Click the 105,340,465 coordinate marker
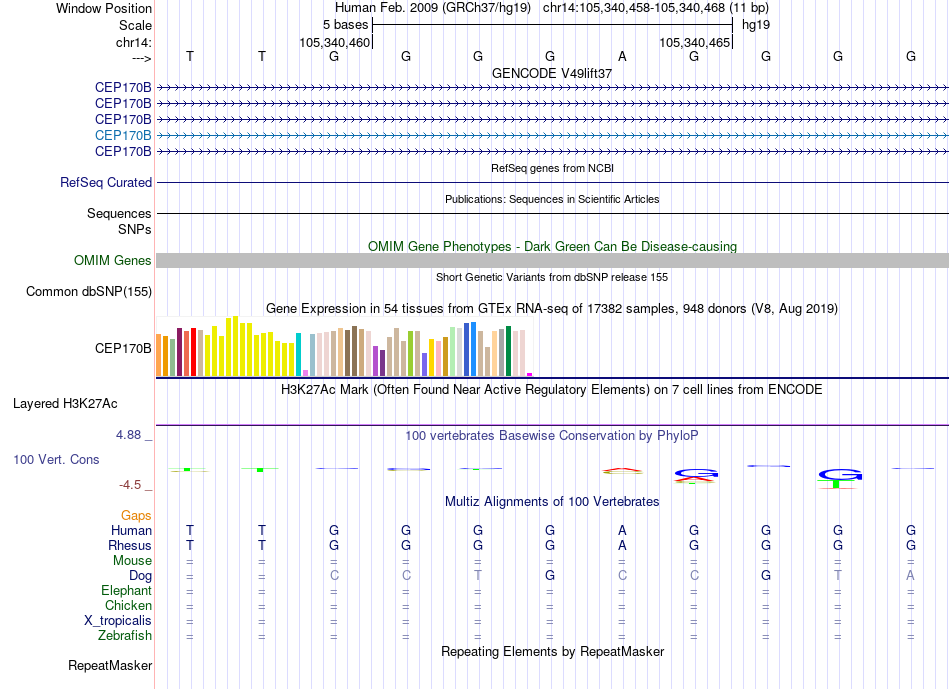950x689 pixels. point(694,42)
